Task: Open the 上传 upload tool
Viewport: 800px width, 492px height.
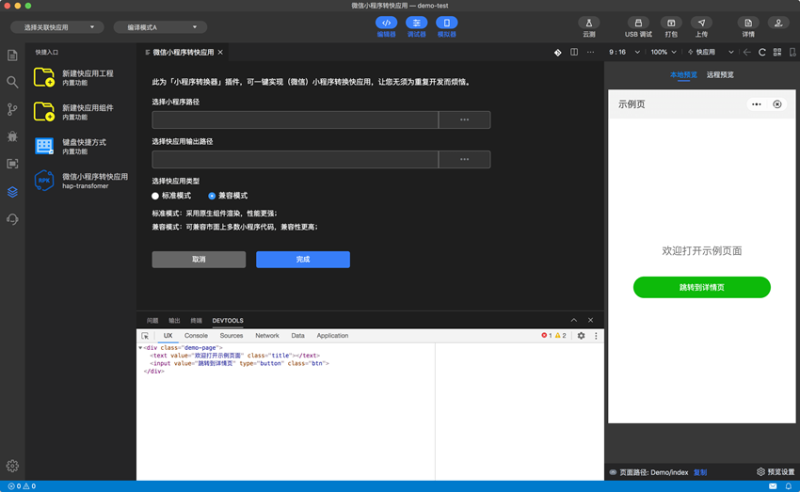Action: [702, 27]
